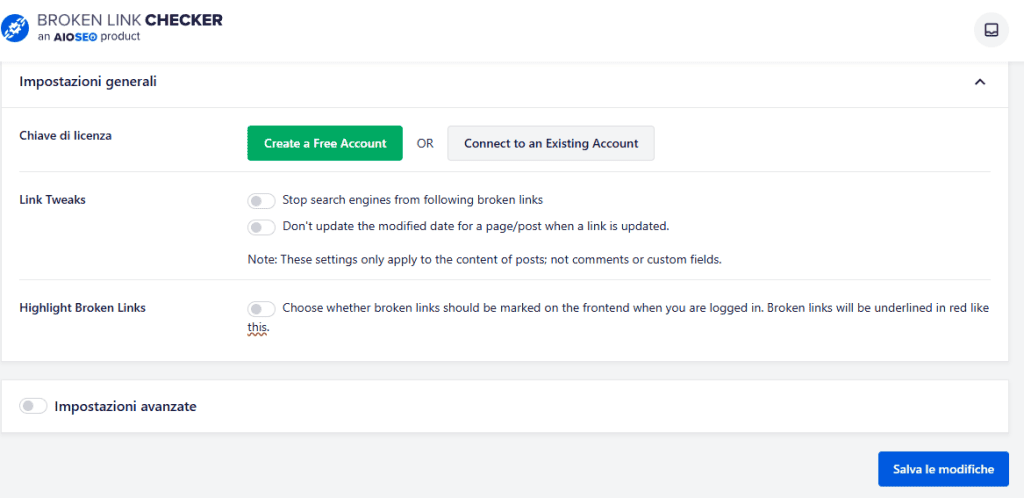Image resolution: width=1024 pixels, height=498 pixels.
Task: Click the 'Note: These settings only apply' text
Action: tap(484, 259)
